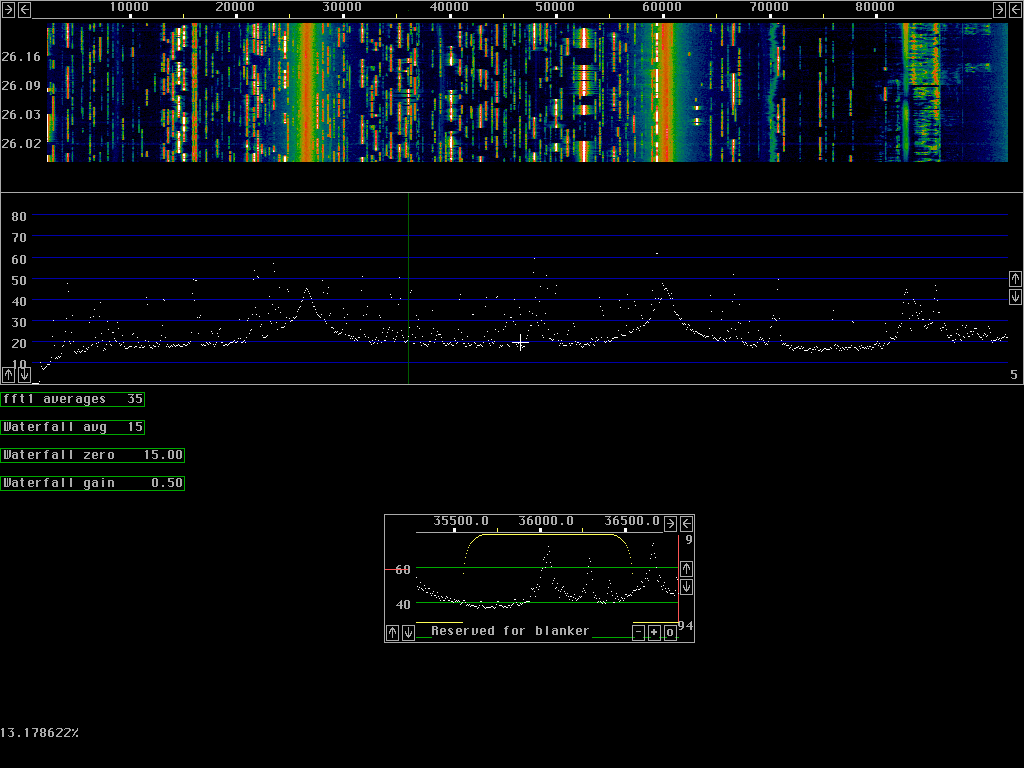This screenshot has width=1024, height=768.
Task: Click the 50000 frequency label on the waterfall scale
Action: pyautogui.click(x=555, y=7)
